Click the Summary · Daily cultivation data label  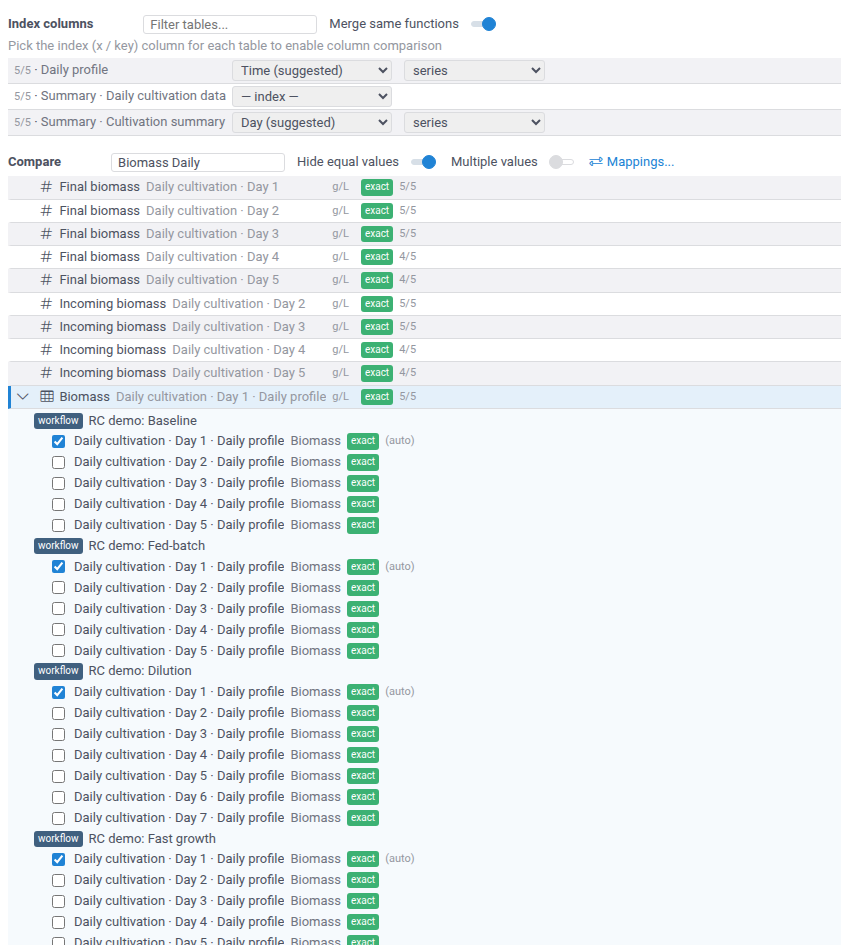pos(120,96)
